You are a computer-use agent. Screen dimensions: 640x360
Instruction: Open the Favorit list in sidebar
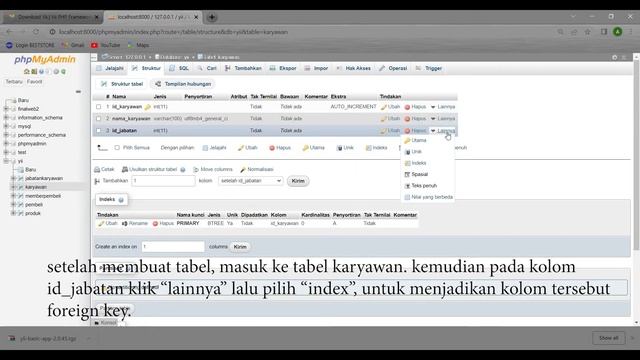point(35,82)
